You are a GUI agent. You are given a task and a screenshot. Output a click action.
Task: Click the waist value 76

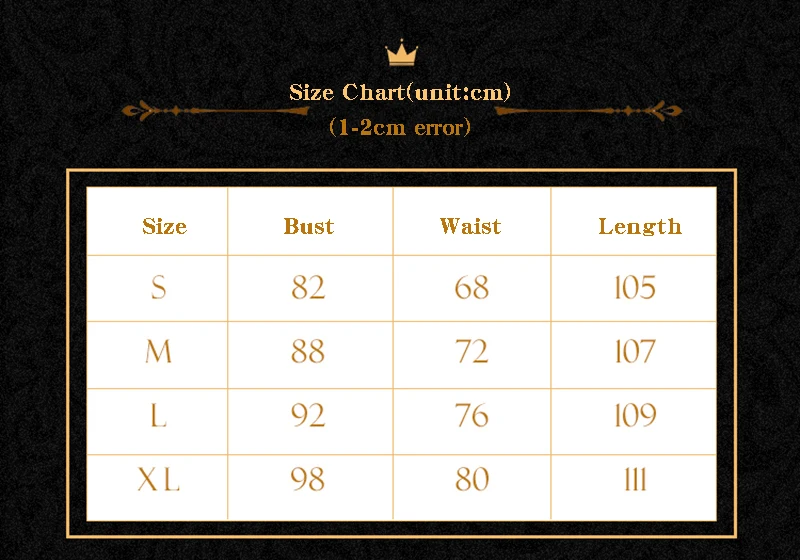(x=471, y=416)
